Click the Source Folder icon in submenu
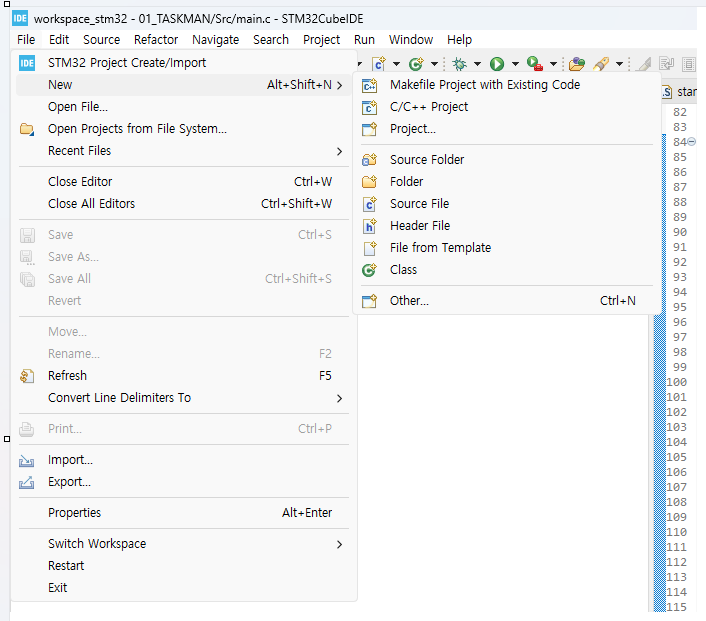 point(370,160)
